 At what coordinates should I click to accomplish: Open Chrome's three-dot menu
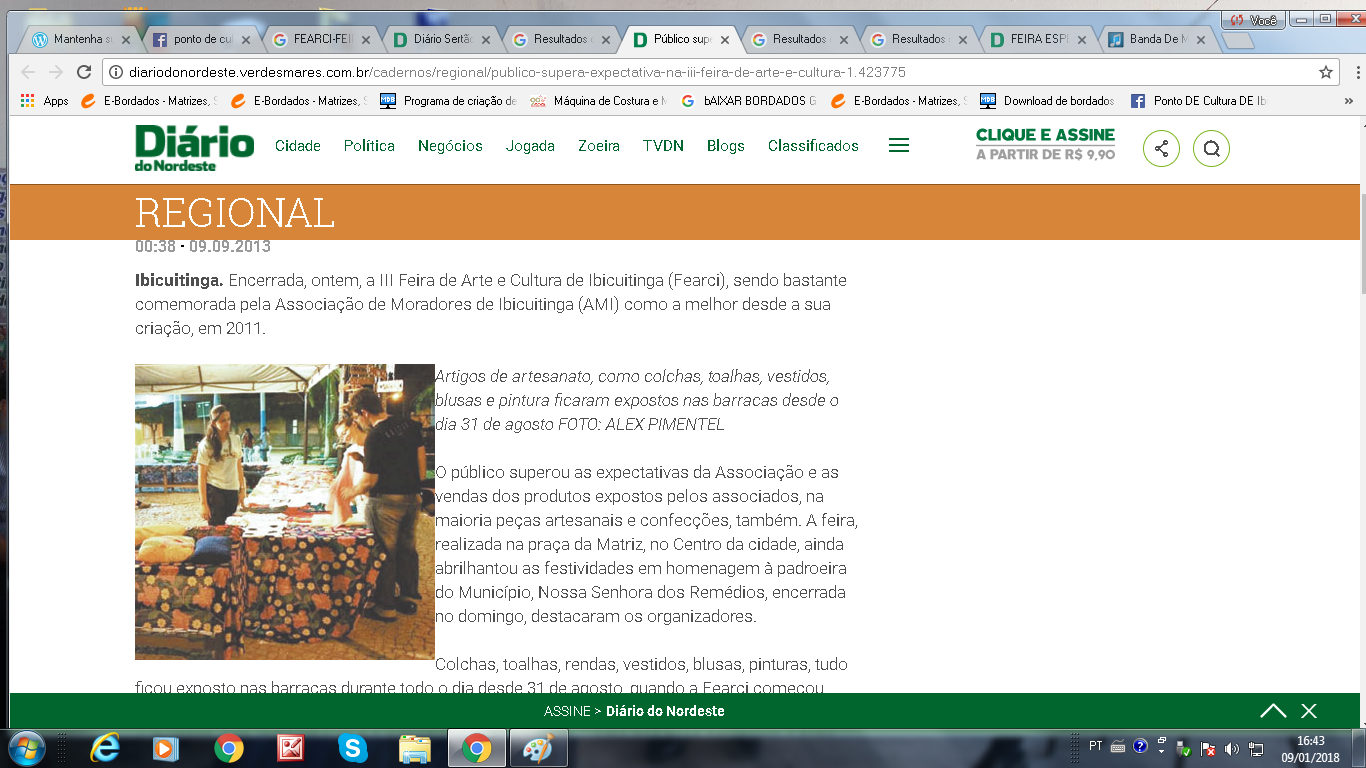1357,72
